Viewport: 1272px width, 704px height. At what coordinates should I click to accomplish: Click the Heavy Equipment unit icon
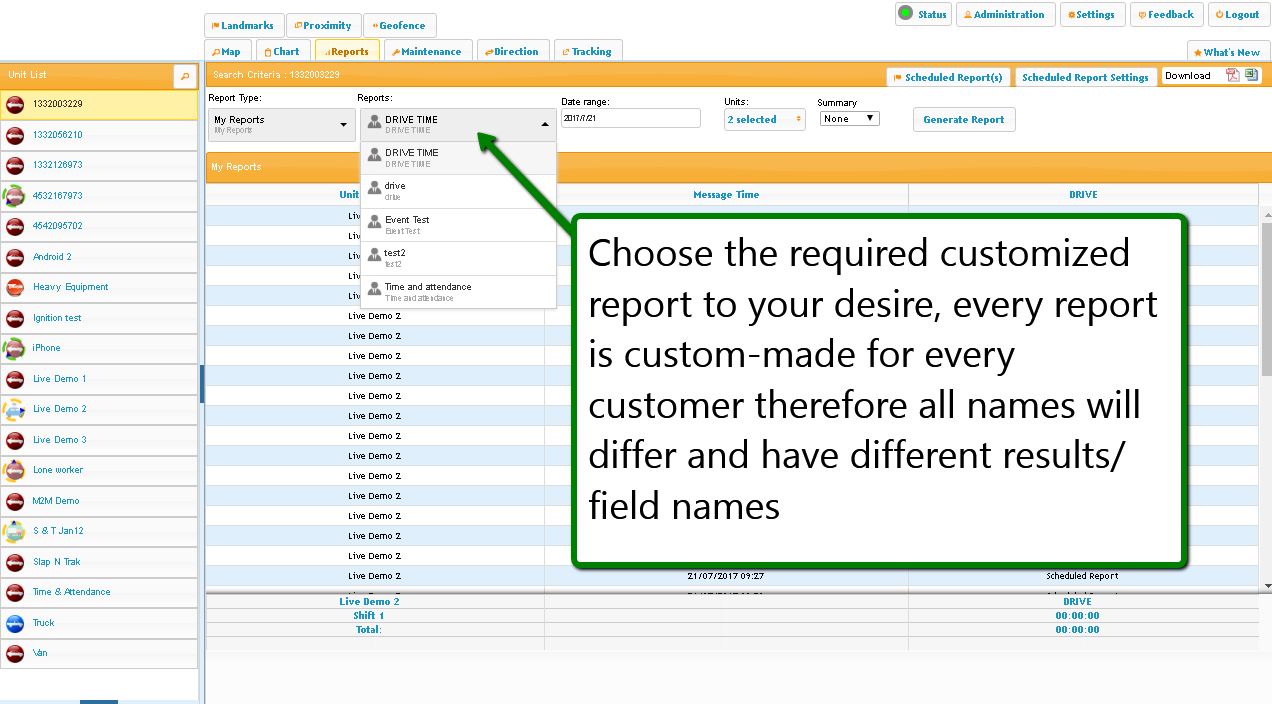point(15,288)
